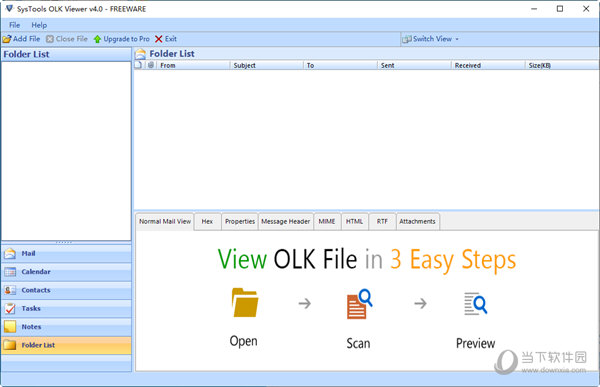Image resolution: width=600 pixels, height=387 pixels.
Task: Click the red Exit X icon
Action: pyautogui.click(x=158, y=39)
